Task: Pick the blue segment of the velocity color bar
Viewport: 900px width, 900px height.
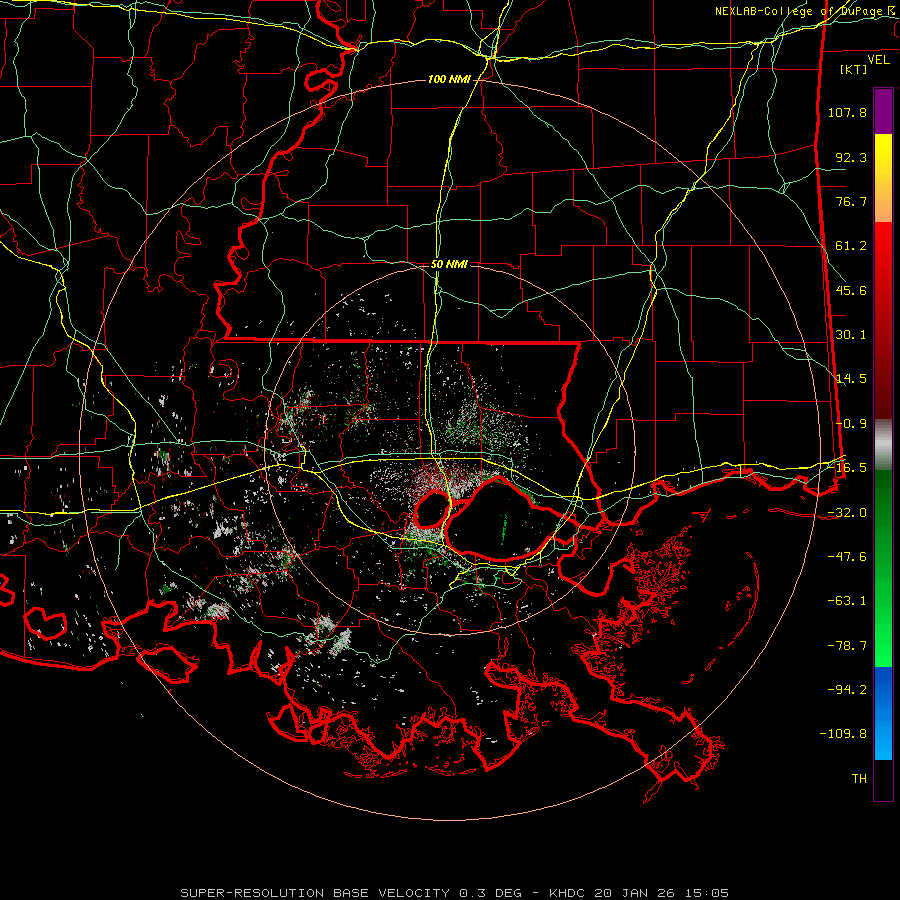Action: (883, 713)
